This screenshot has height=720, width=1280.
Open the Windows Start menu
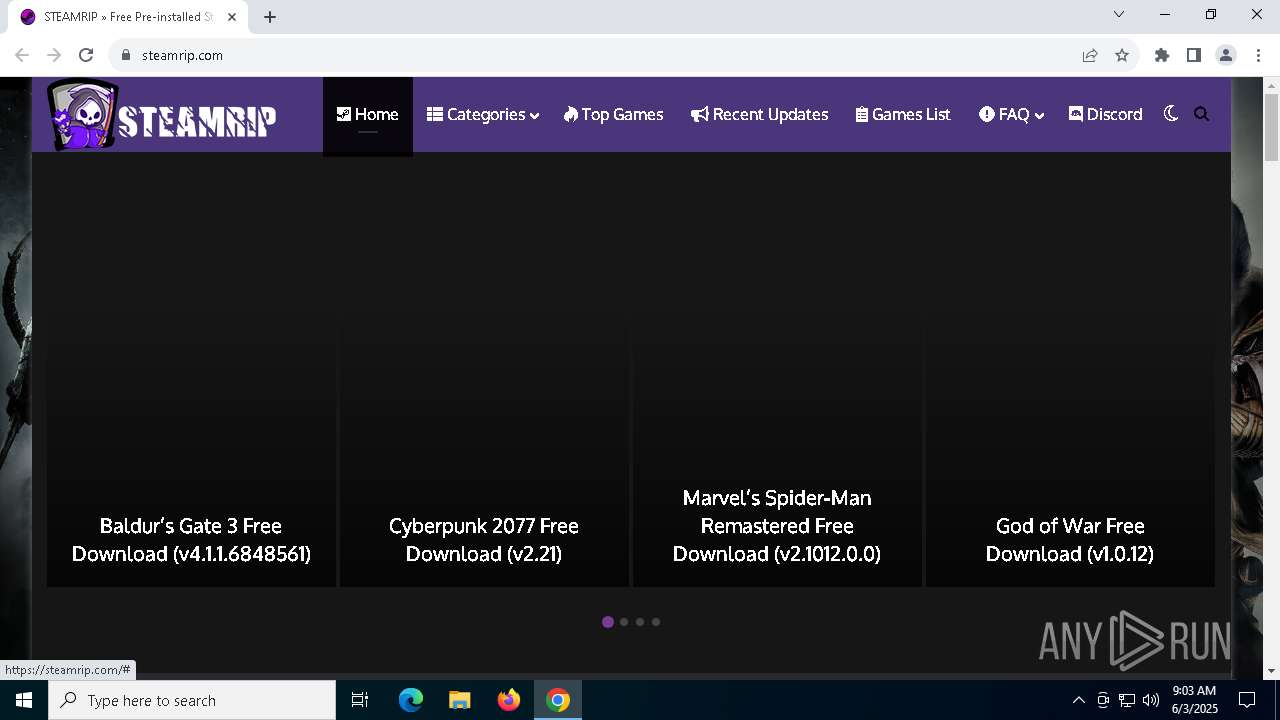click(24, 700)
